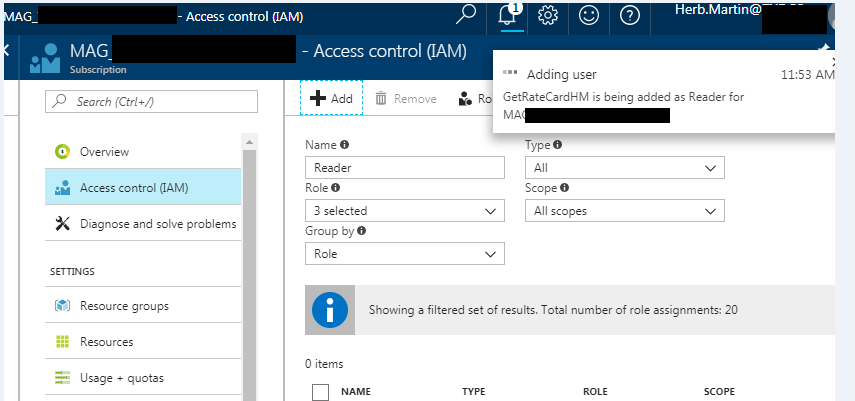Click the plus icon beside Add
The height and width of the screenshot is (401, 855).
point(317,98)
